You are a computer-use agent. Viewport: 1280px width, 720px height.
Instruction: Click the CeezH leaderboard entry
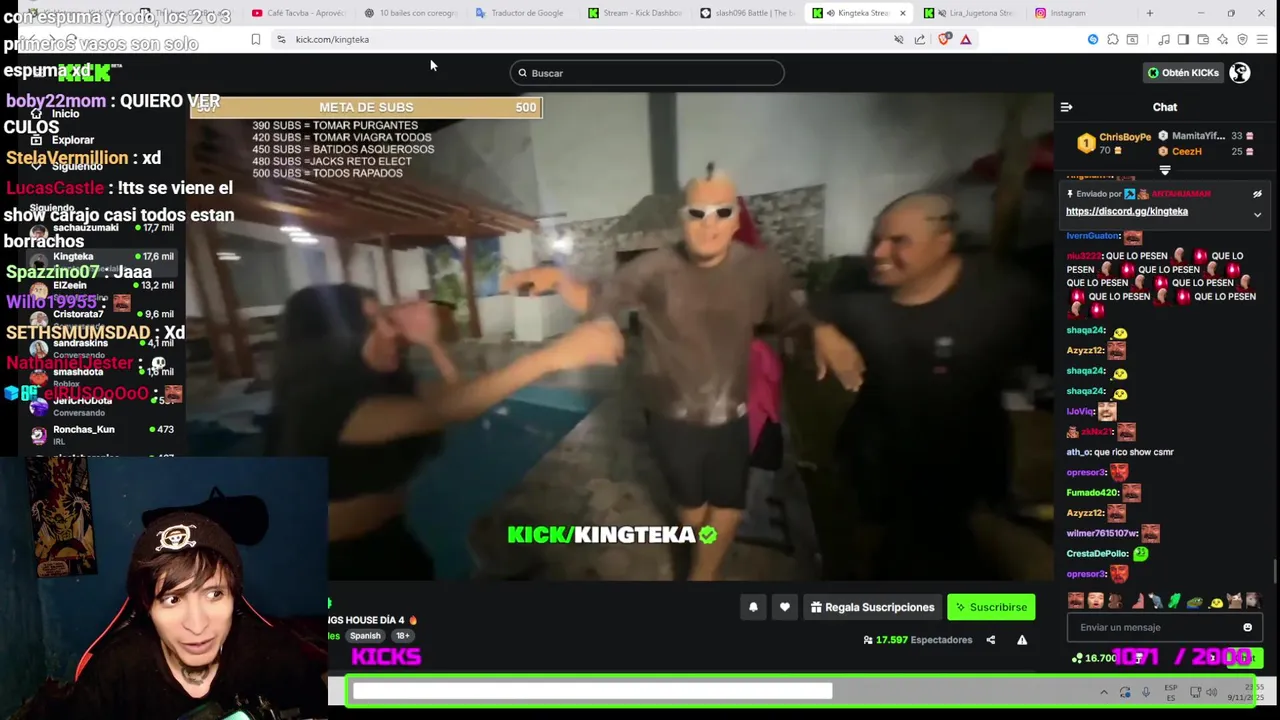click(x=1186, y=151)
